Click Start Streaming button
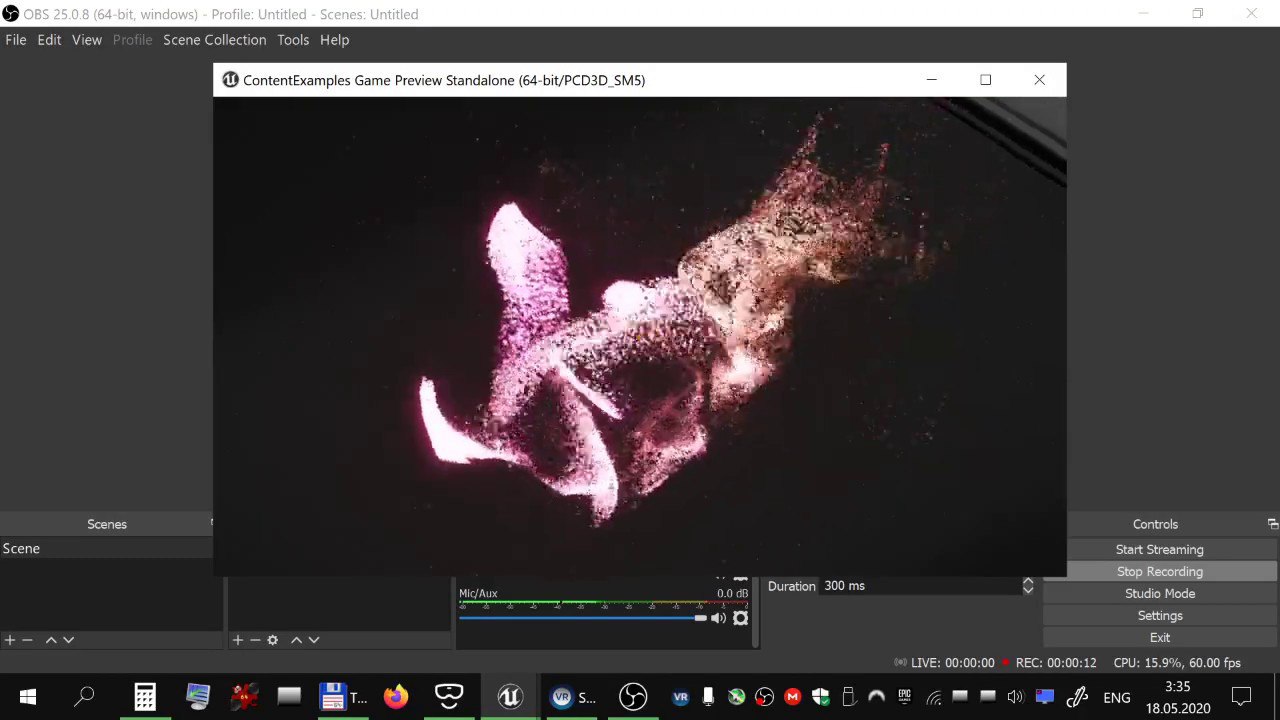 pyautogui.click(x=1160, y=549)
